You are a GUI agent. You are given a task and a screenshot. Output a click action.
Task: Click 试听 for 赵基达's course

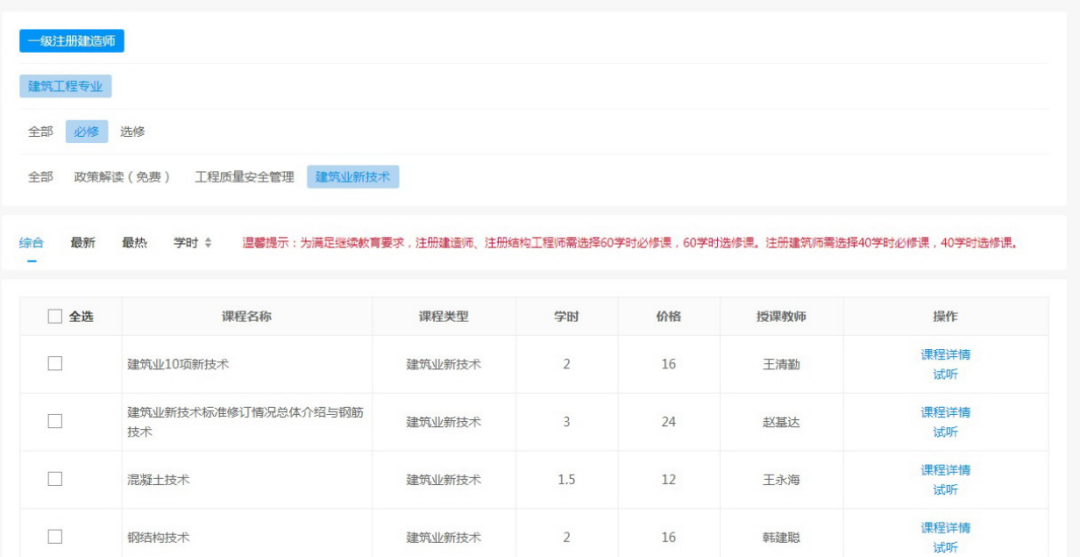click(x=946, y=432)
